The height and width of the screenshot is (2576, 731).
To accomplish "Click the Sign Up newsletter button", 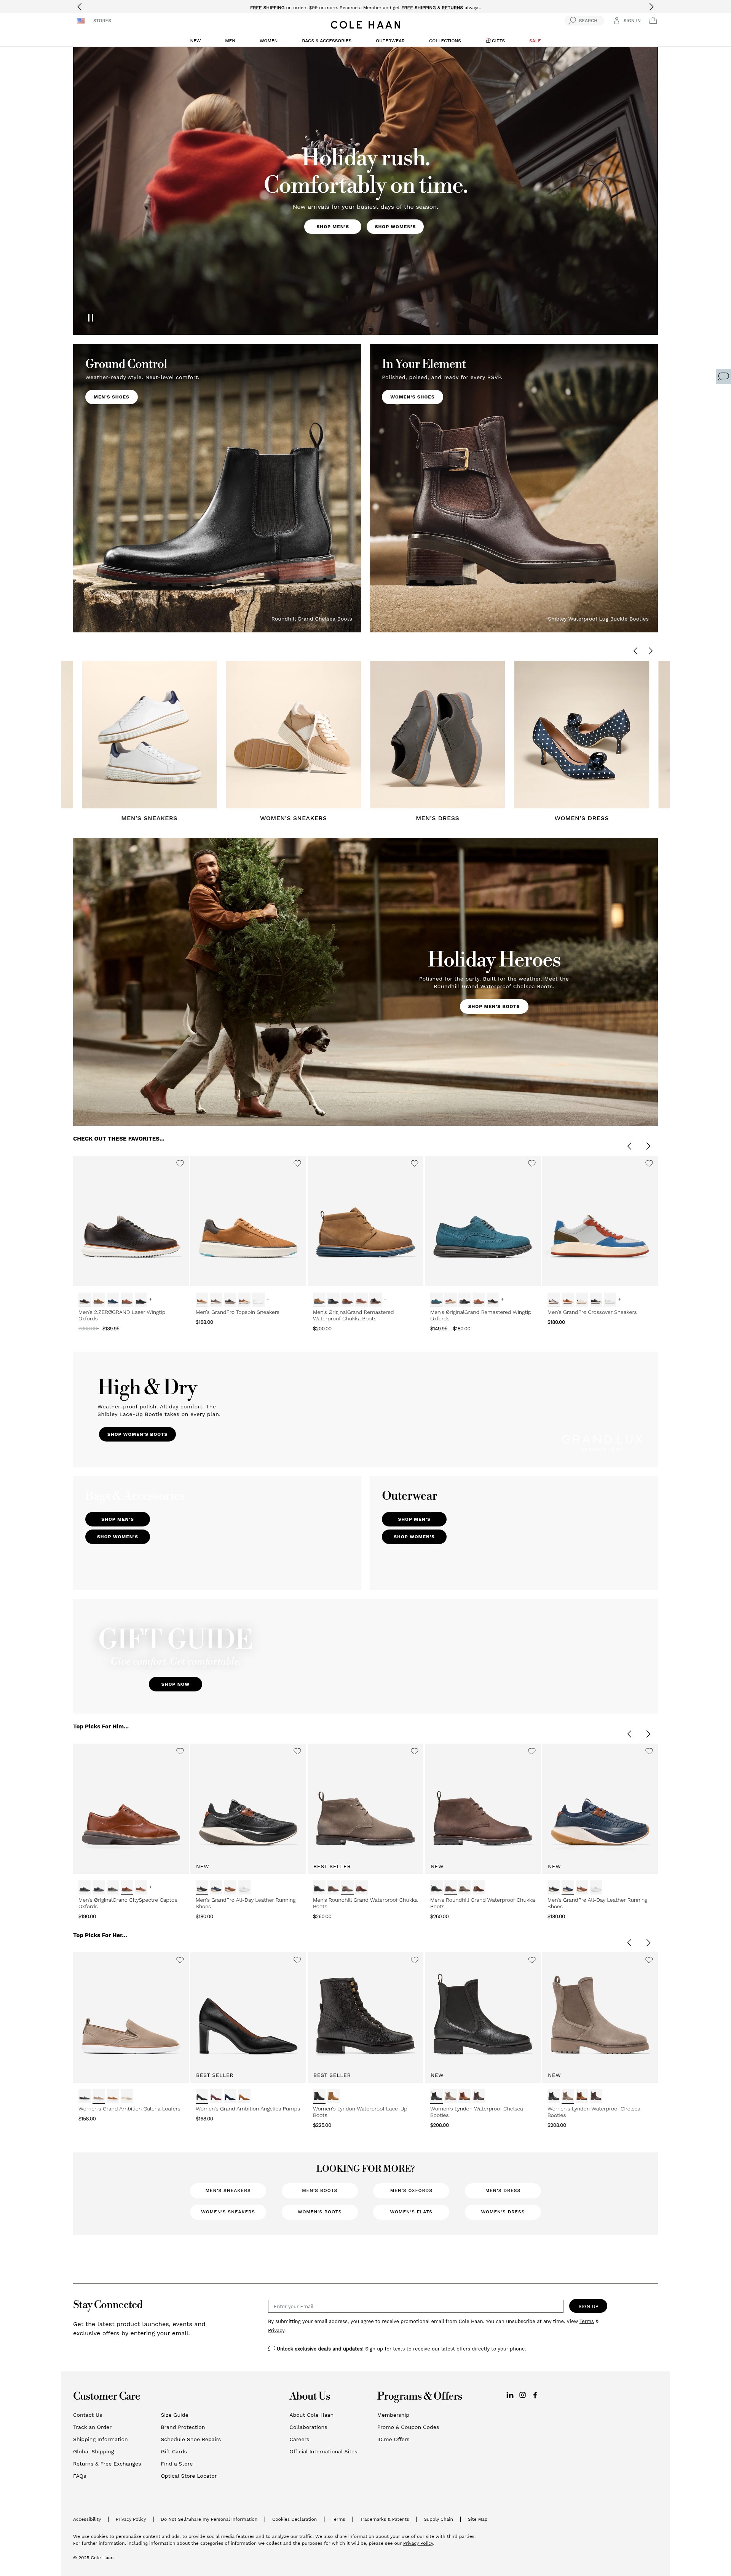I will 588,2306.
